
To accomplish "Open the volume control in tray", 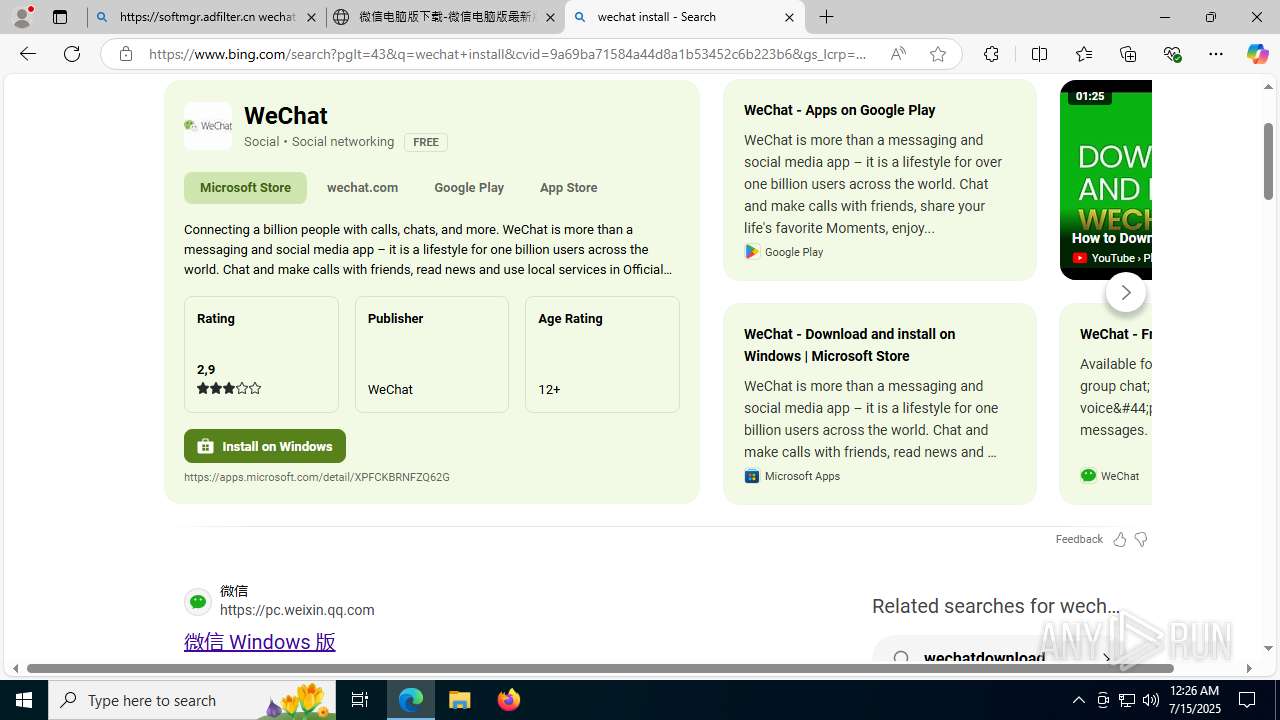I will [x=1151, y=700].
